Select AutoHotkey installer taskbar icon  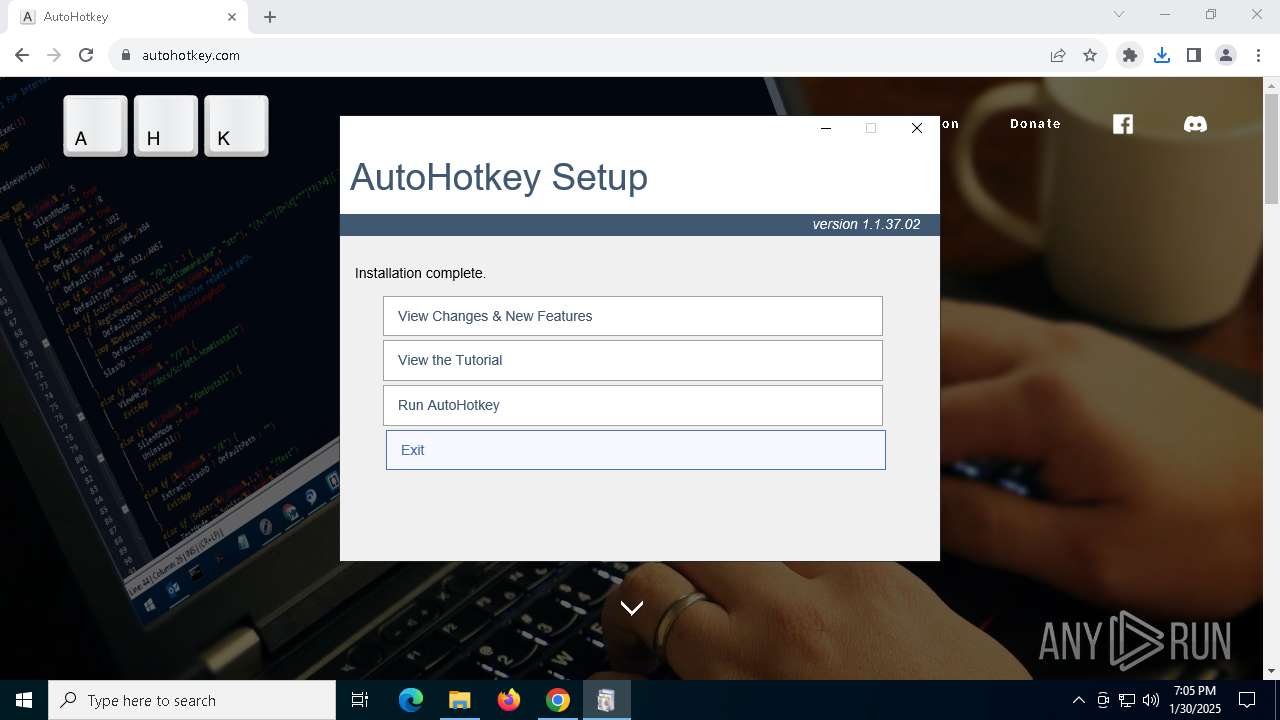pos(606,700)
